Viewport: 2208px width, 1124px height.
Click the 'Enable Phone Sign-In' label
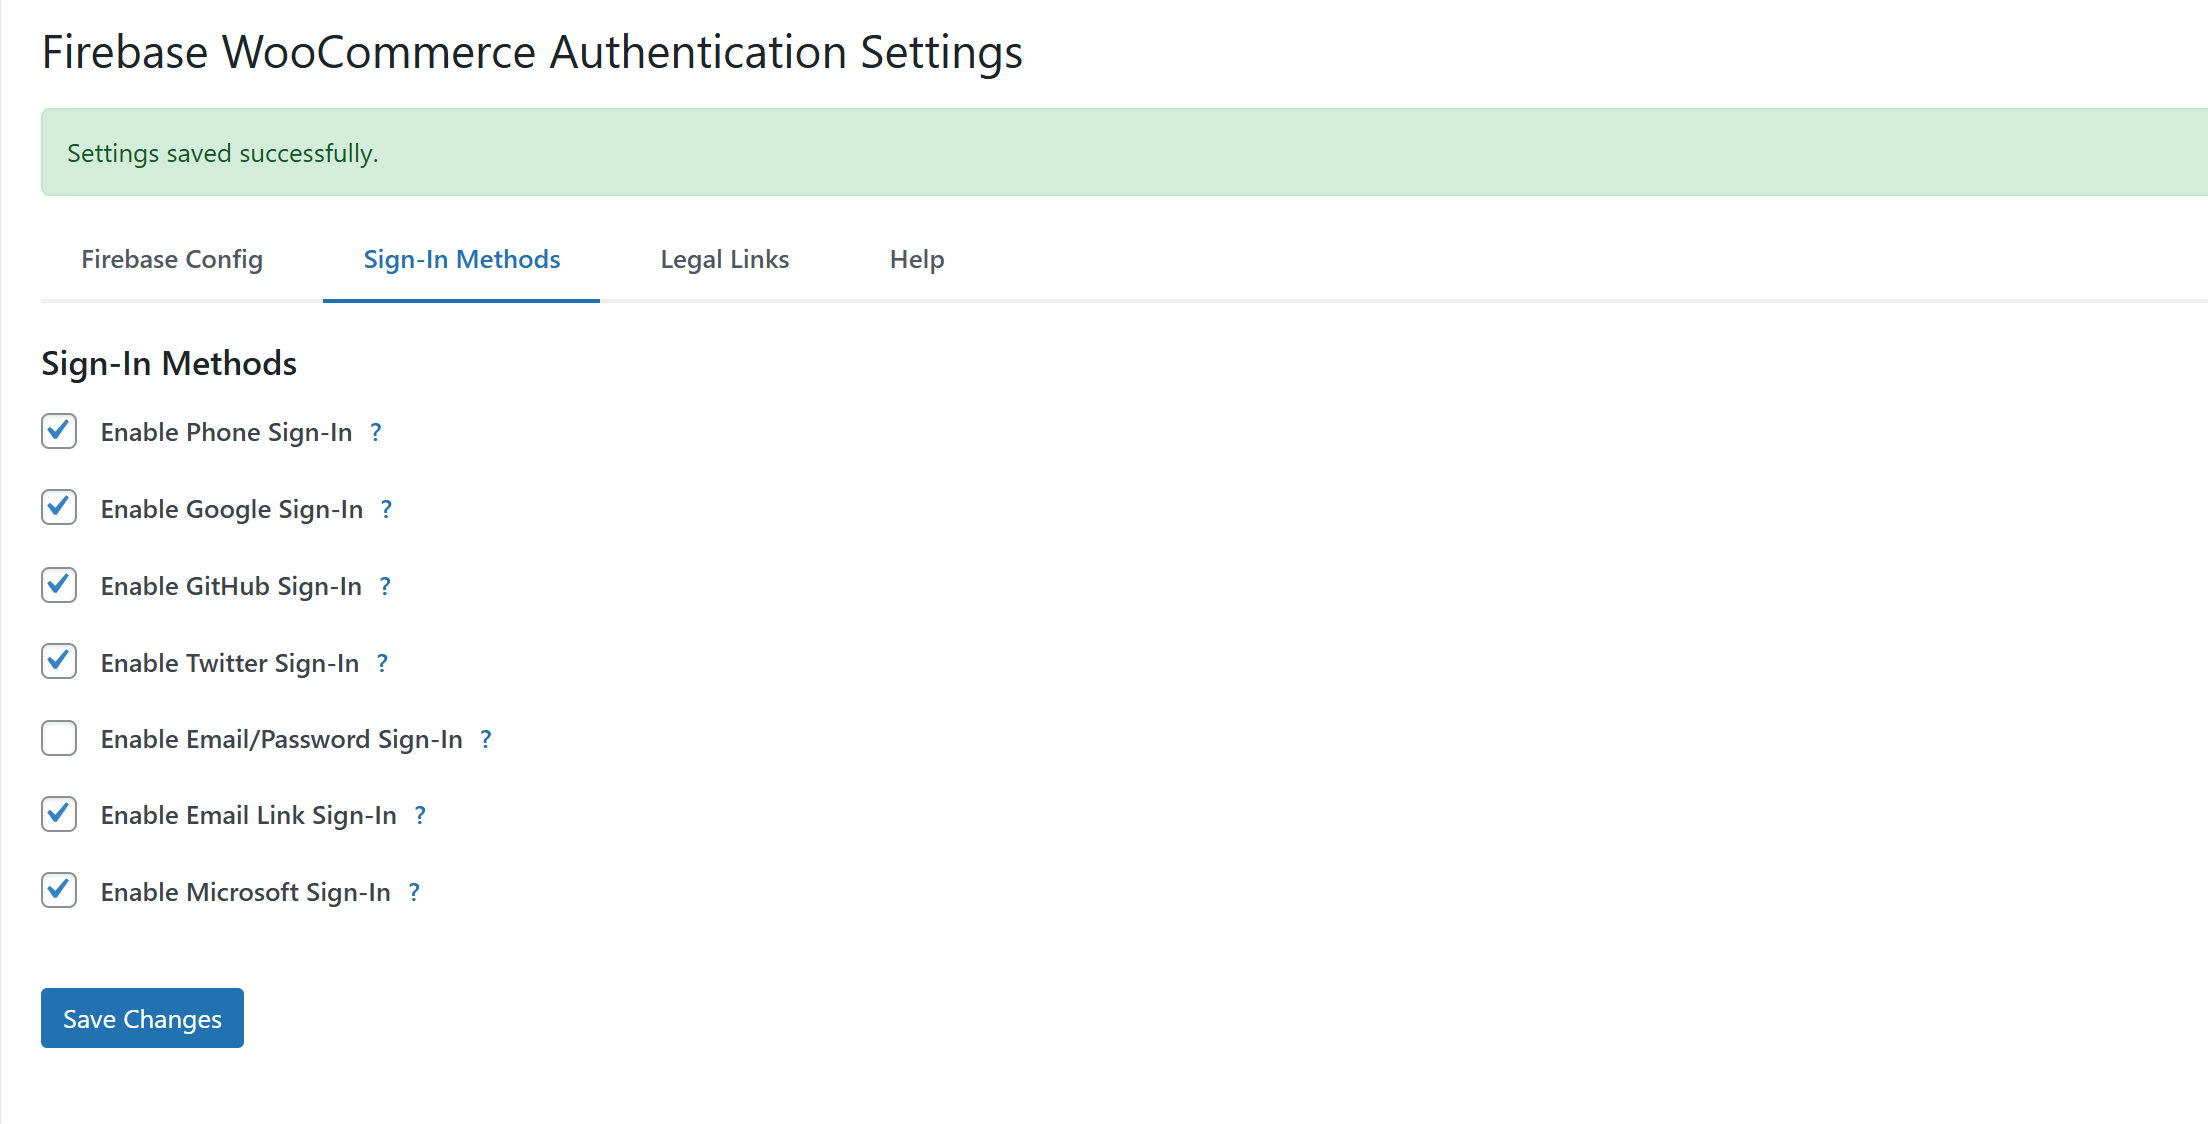tap(227, 432)
